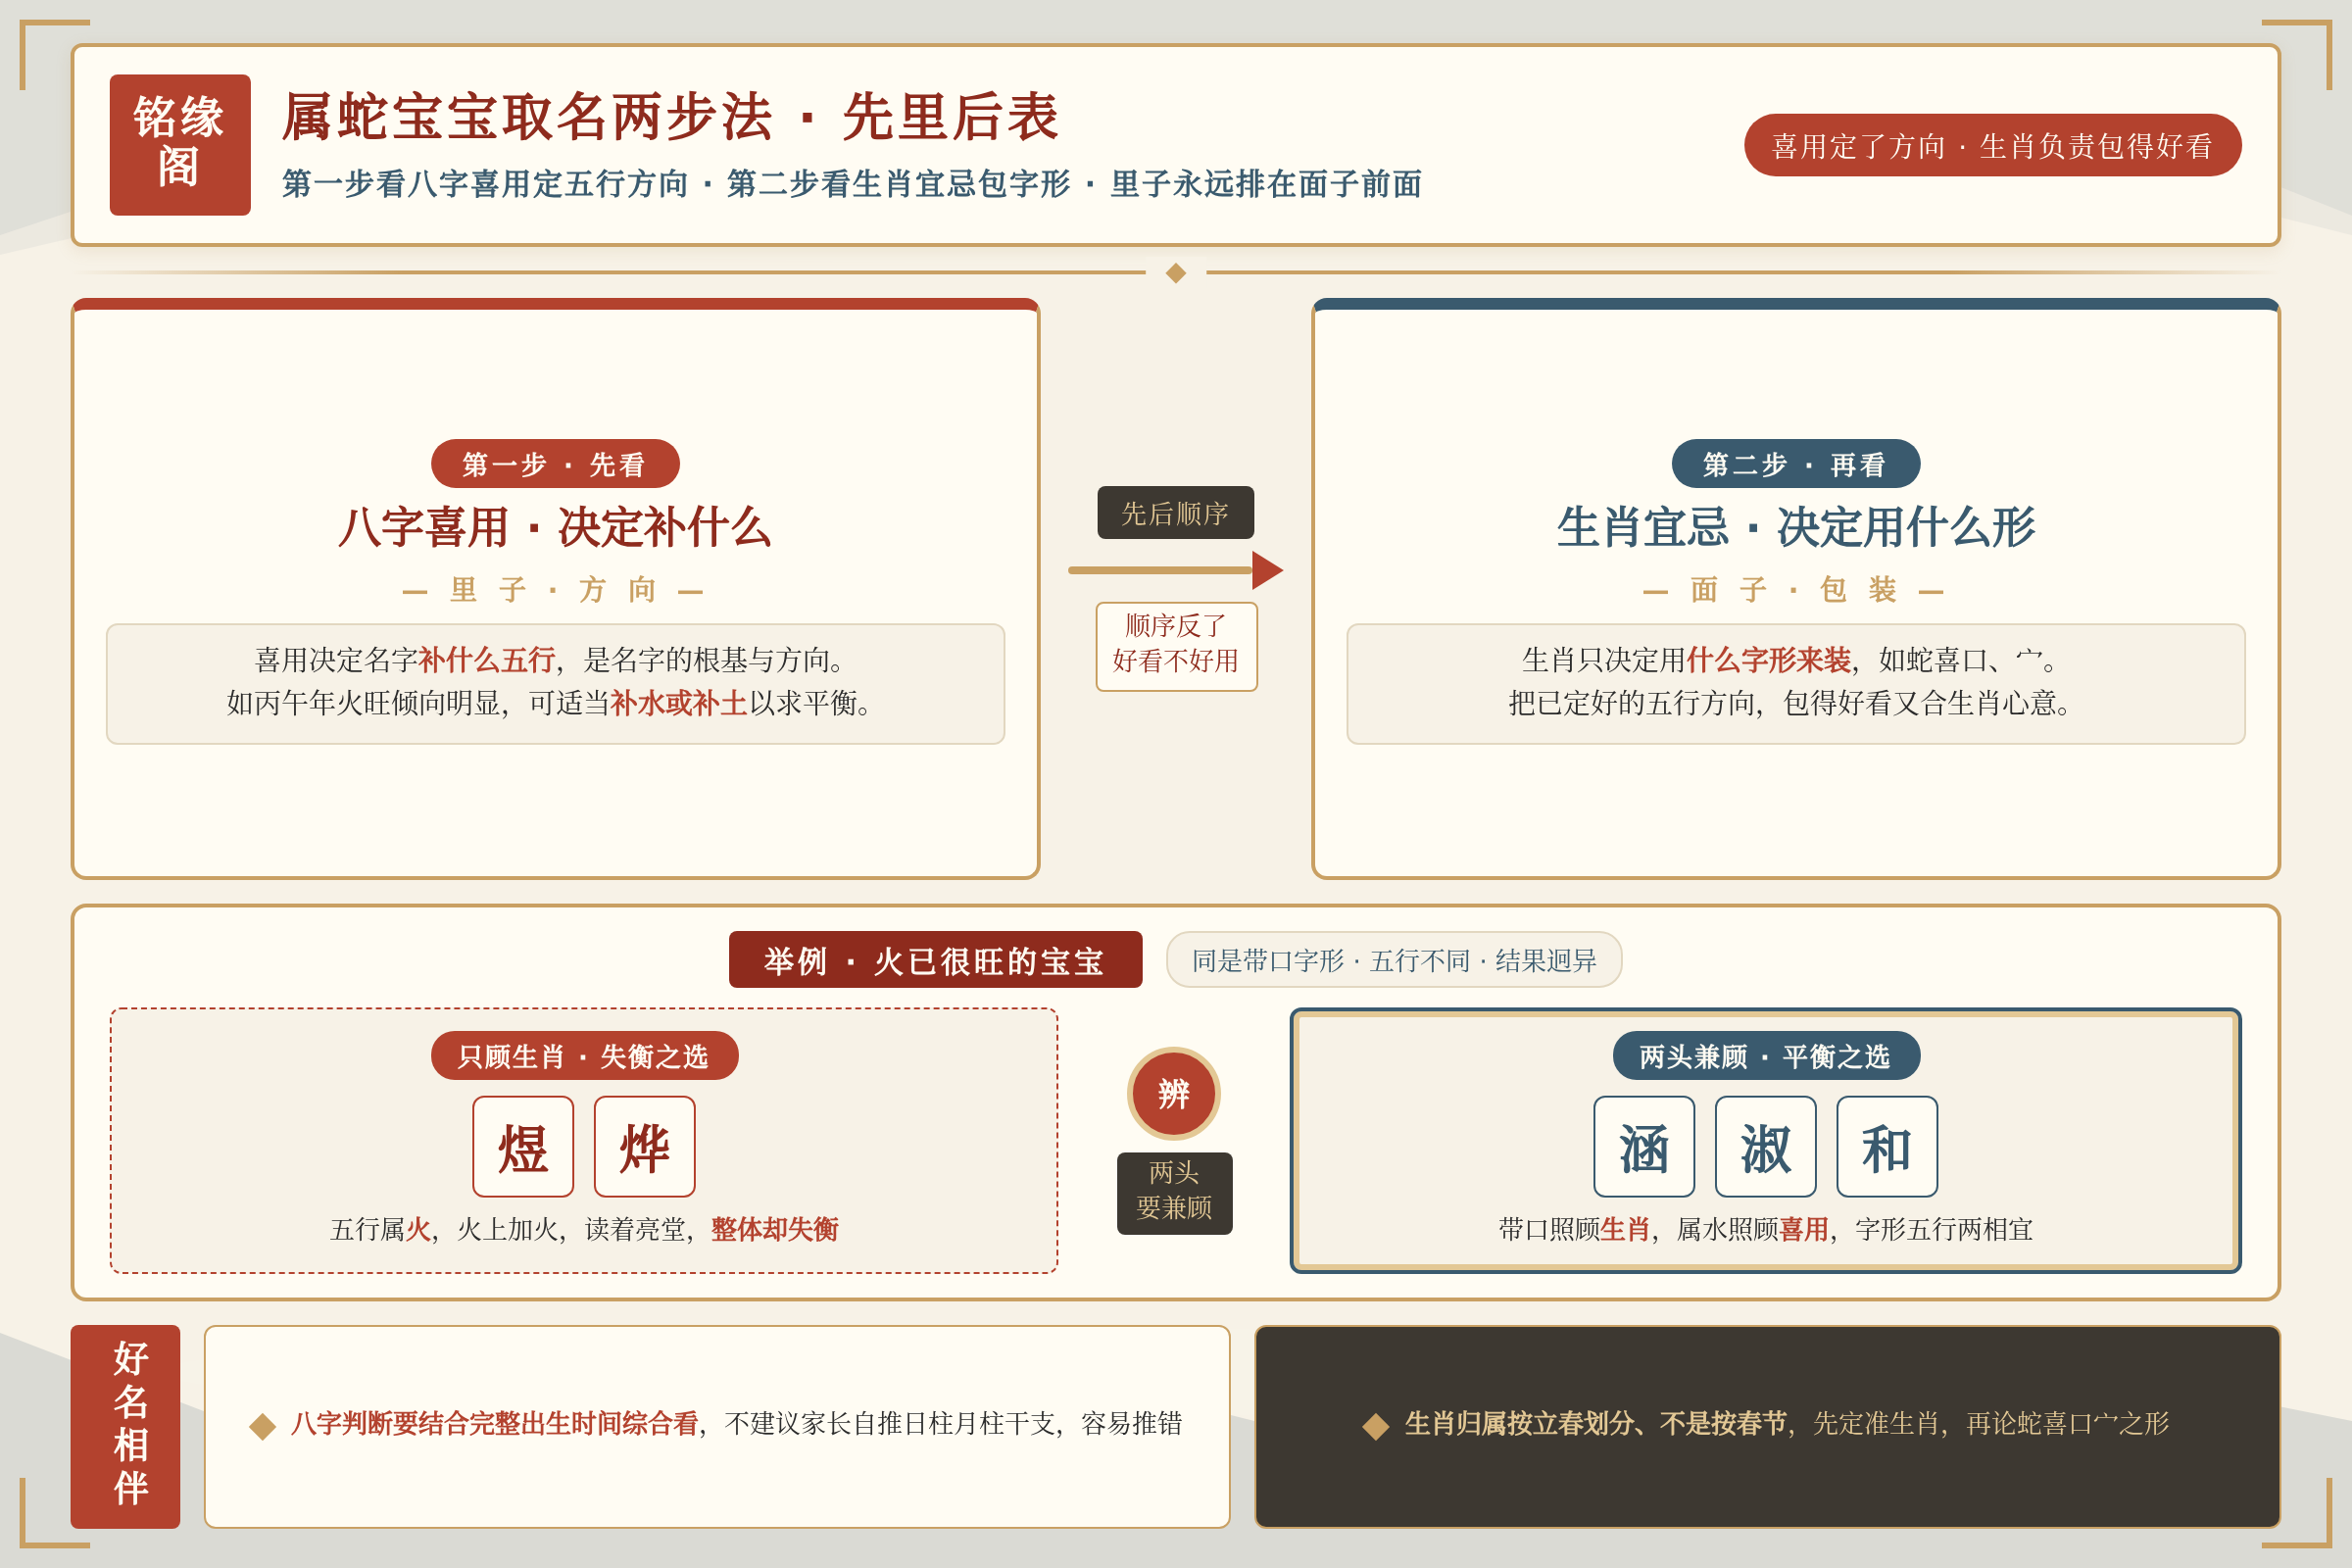The image size is (2352, 1568).
Task: Click the diamond bullet before 生肖归属
Action: click(1376, 1426)
